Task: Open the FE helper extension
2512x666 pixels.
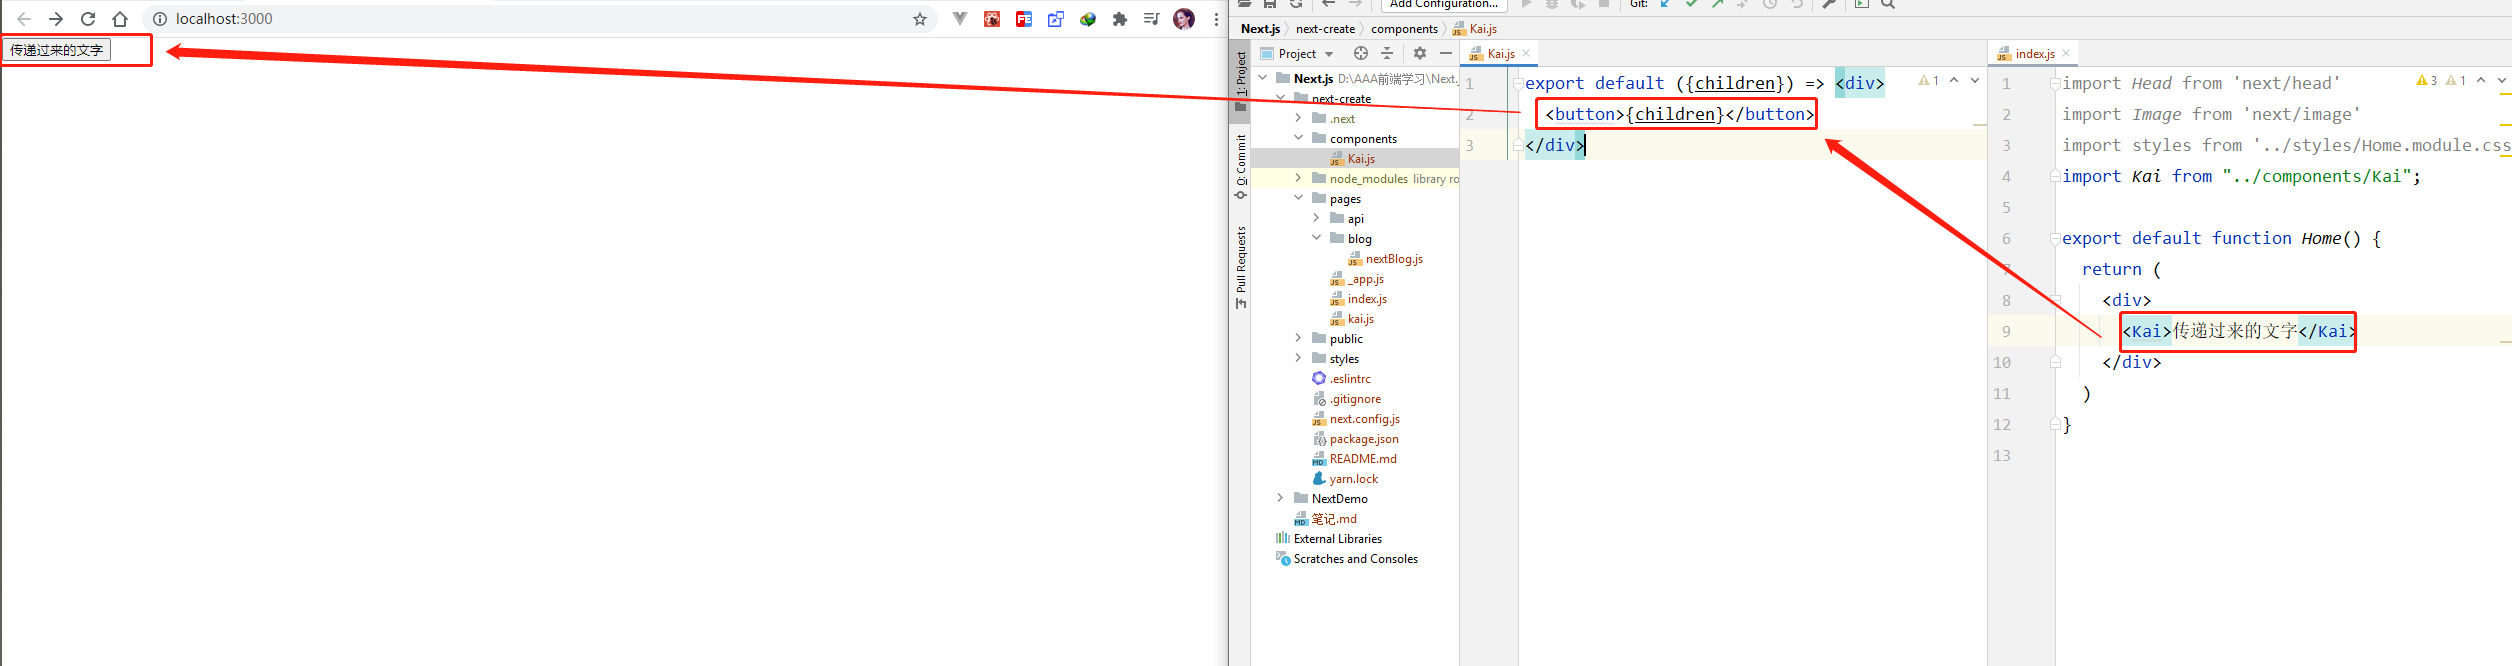Action: (x=1024, y=19)
